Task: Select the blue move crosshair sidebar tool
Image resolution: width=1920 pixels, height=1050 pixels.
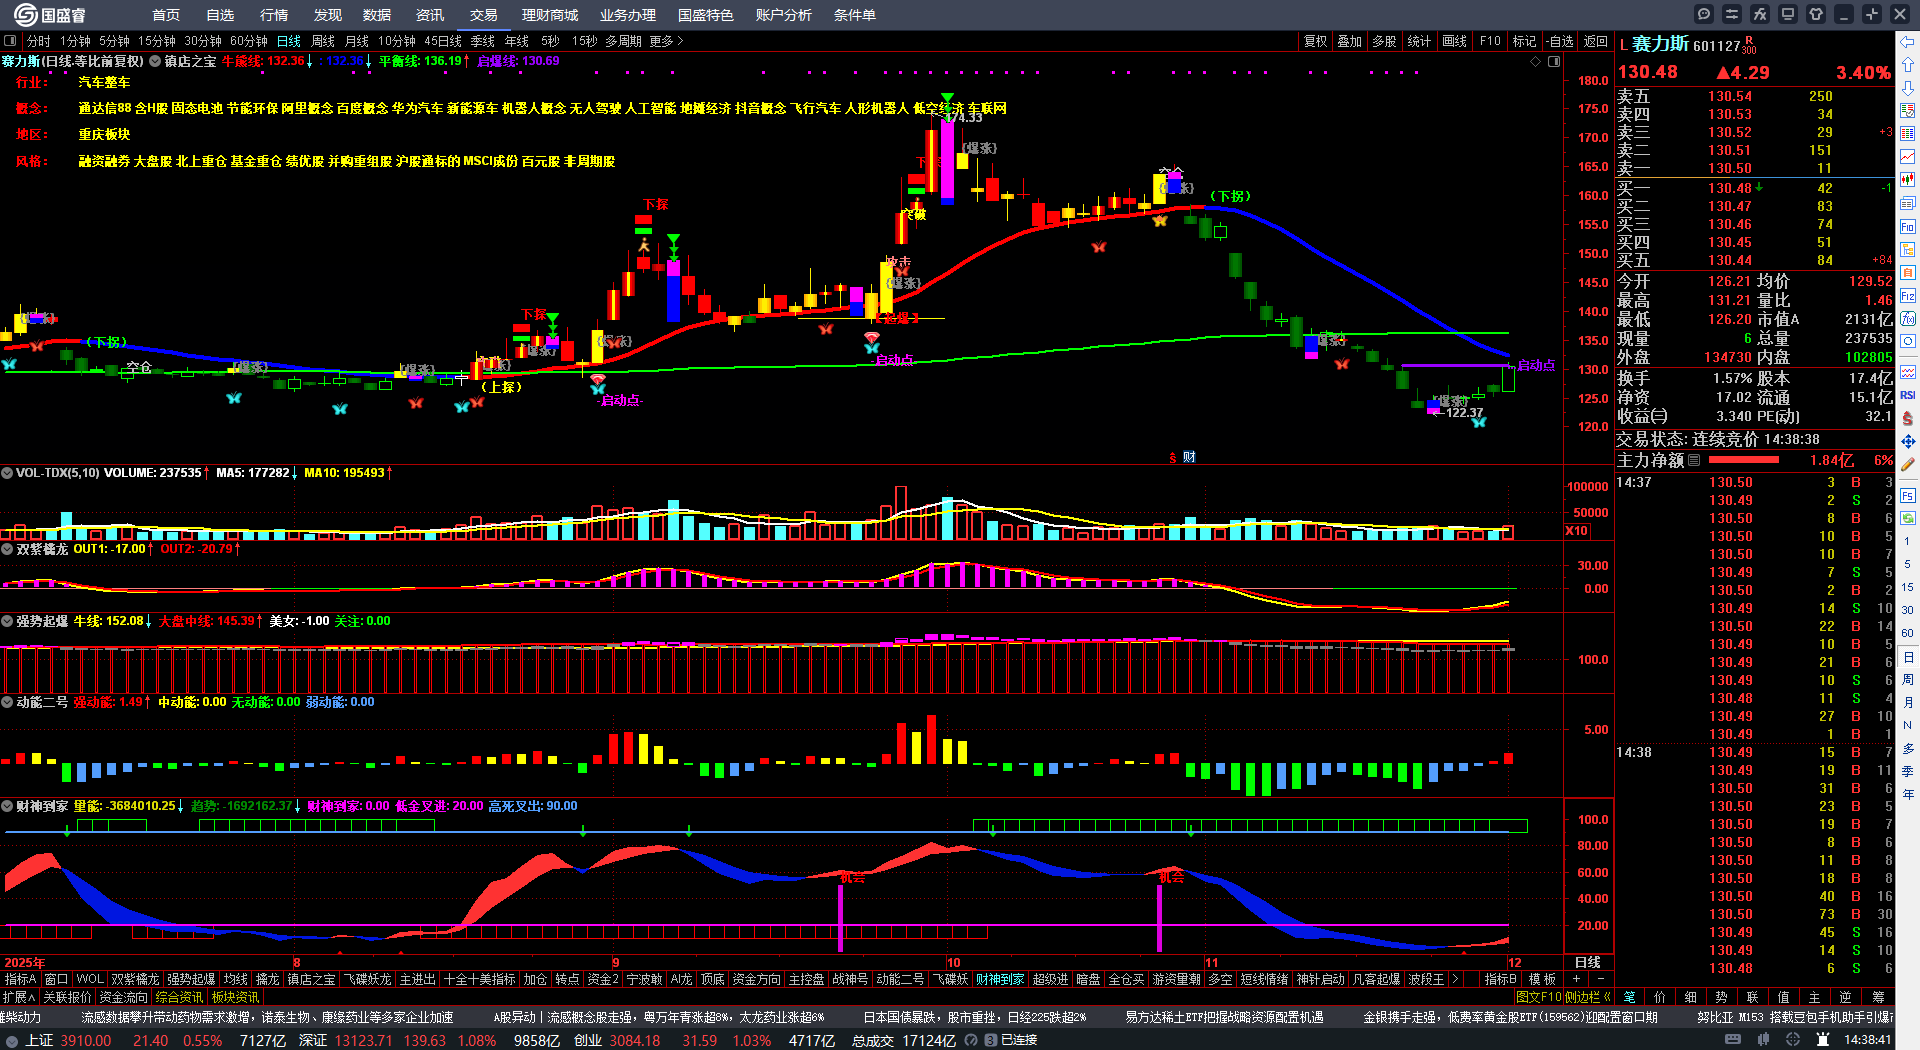Action: (x=1908, y=441)
